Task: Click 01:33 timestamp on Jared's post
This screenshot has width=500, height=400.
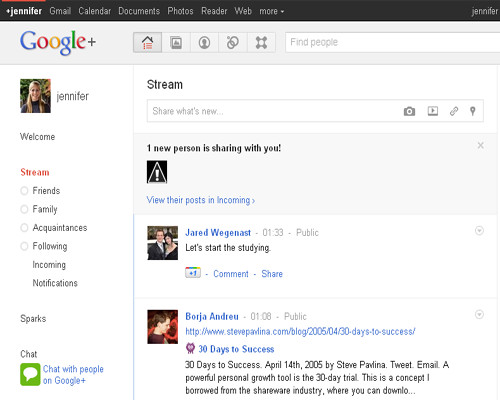Action: (273, 232)
